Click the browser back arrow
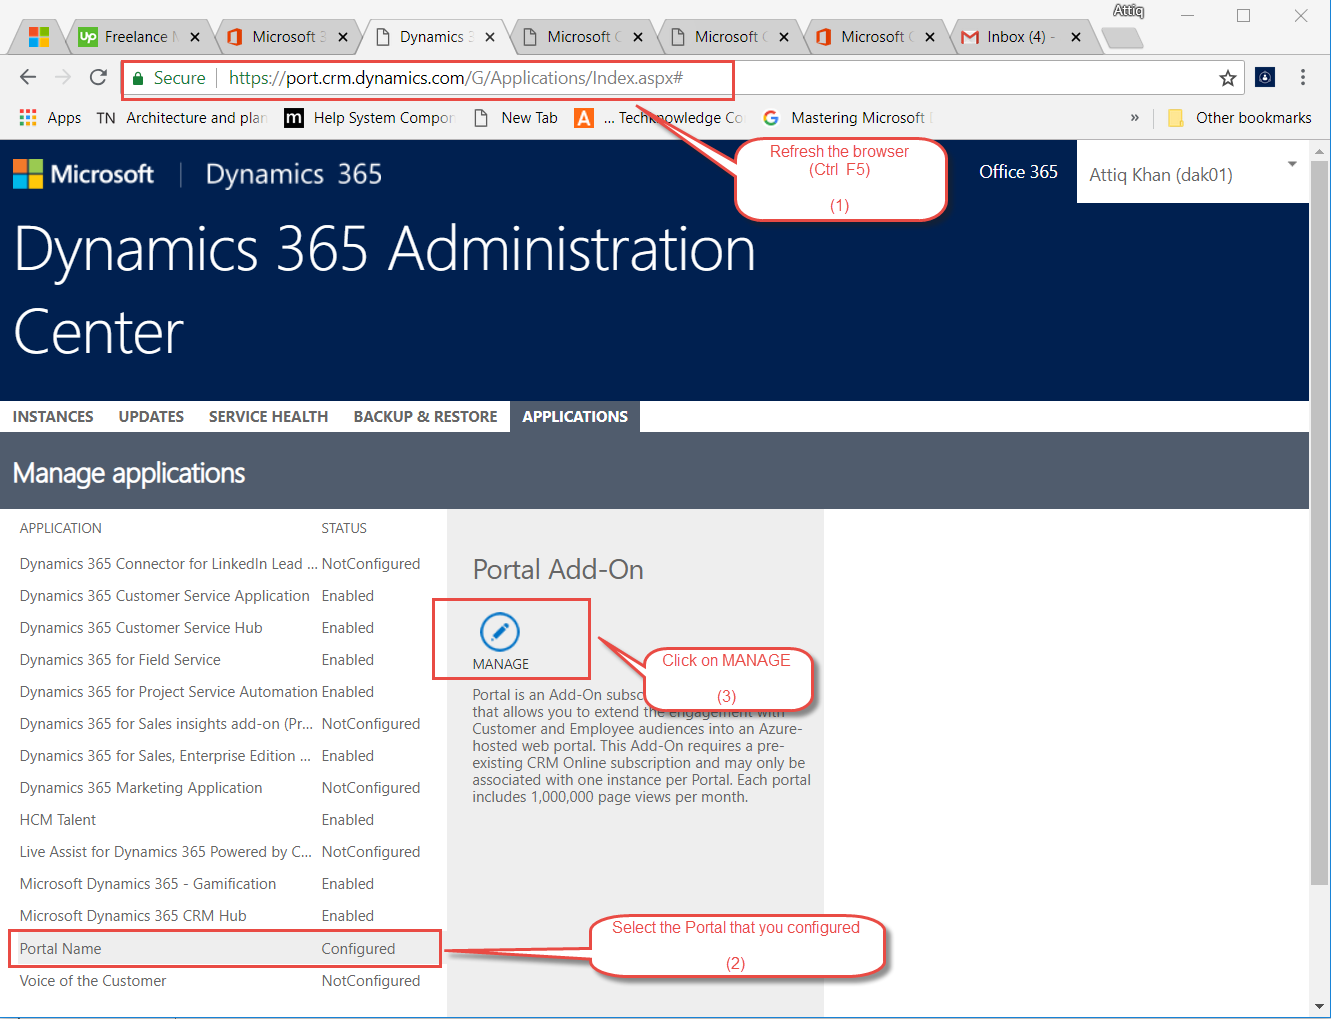The height and width of the screenshot is (1019, 1331). [x=28, y=78]
